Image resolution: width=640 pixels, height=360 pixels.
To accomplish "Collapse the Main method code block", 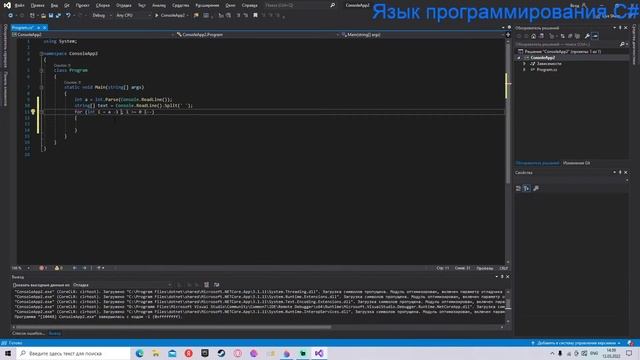I will [x=41, y=87].
